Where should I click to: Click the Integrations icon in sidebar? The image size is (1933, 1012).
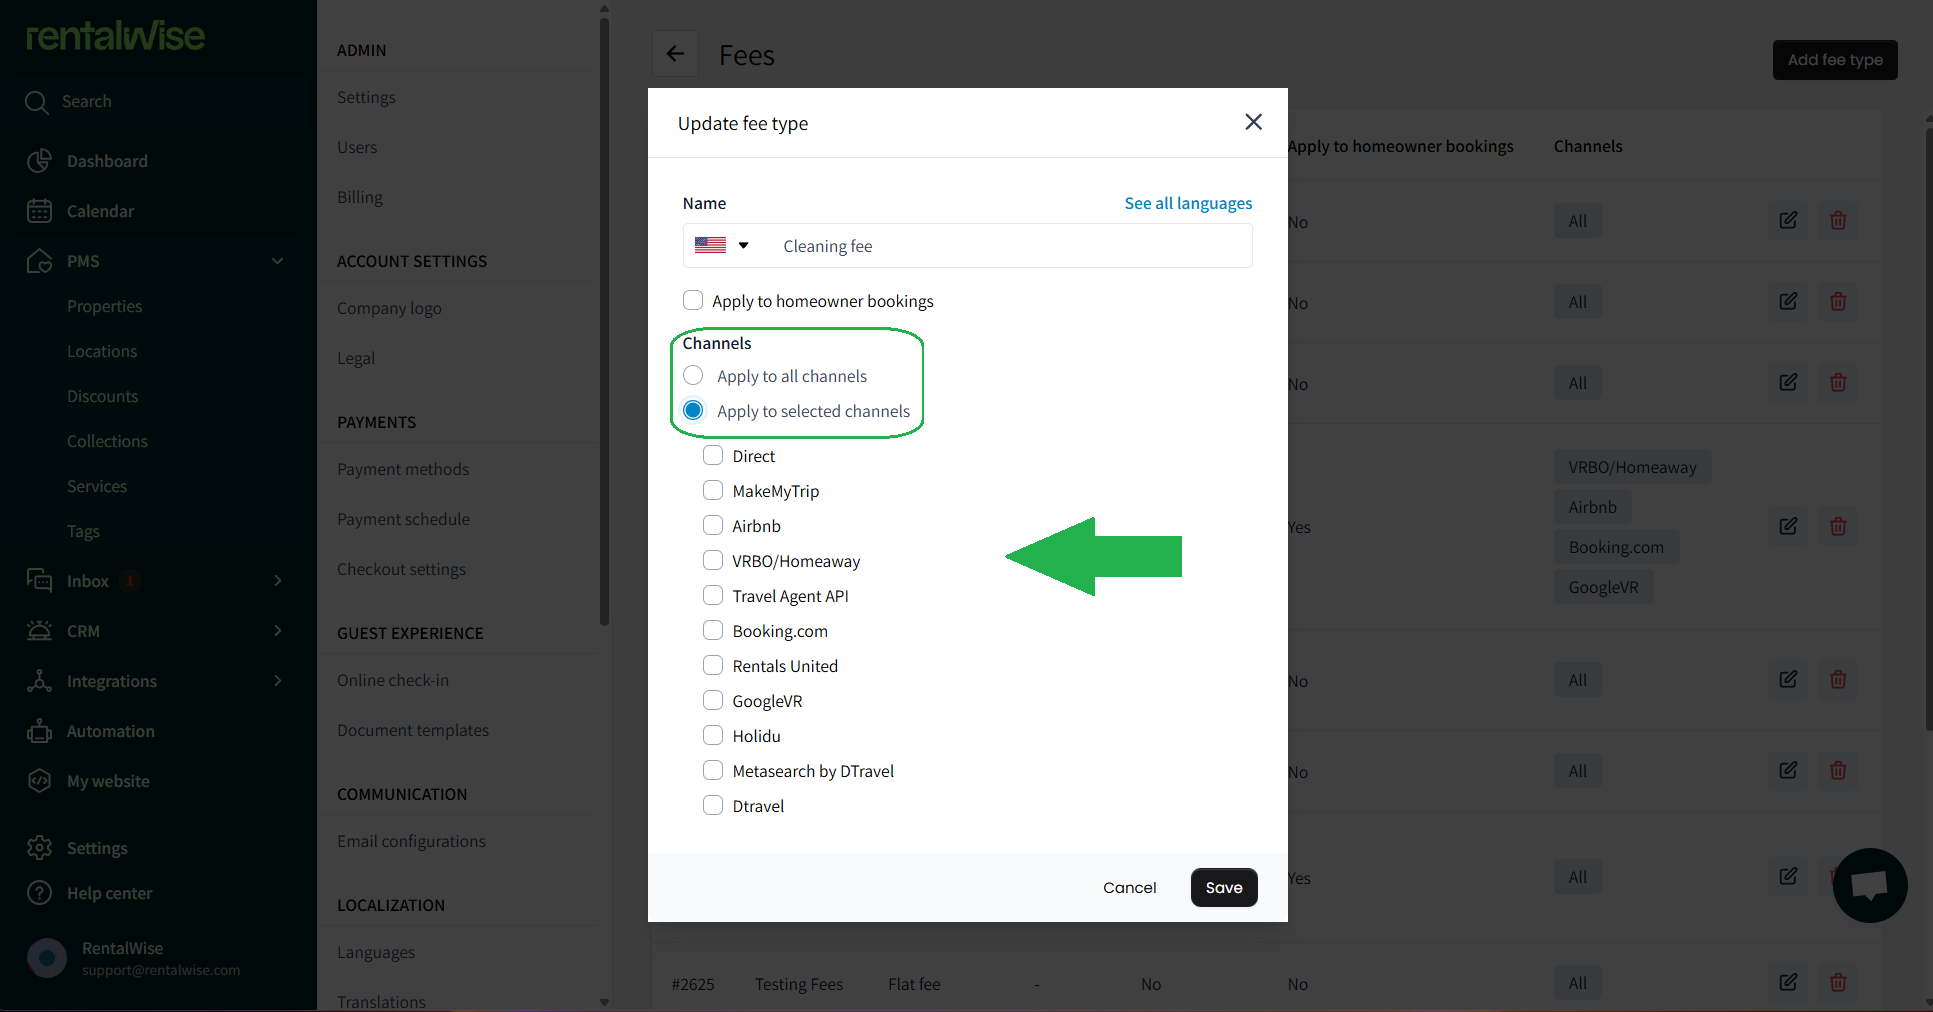point(39,681)
